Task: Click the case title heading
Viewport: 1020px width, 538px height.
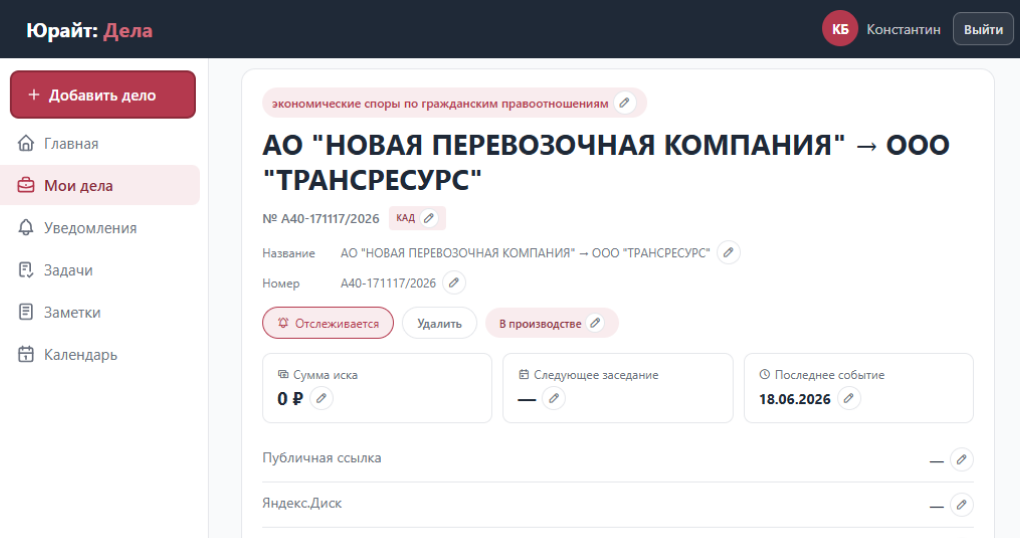Action: pos(606,163)
